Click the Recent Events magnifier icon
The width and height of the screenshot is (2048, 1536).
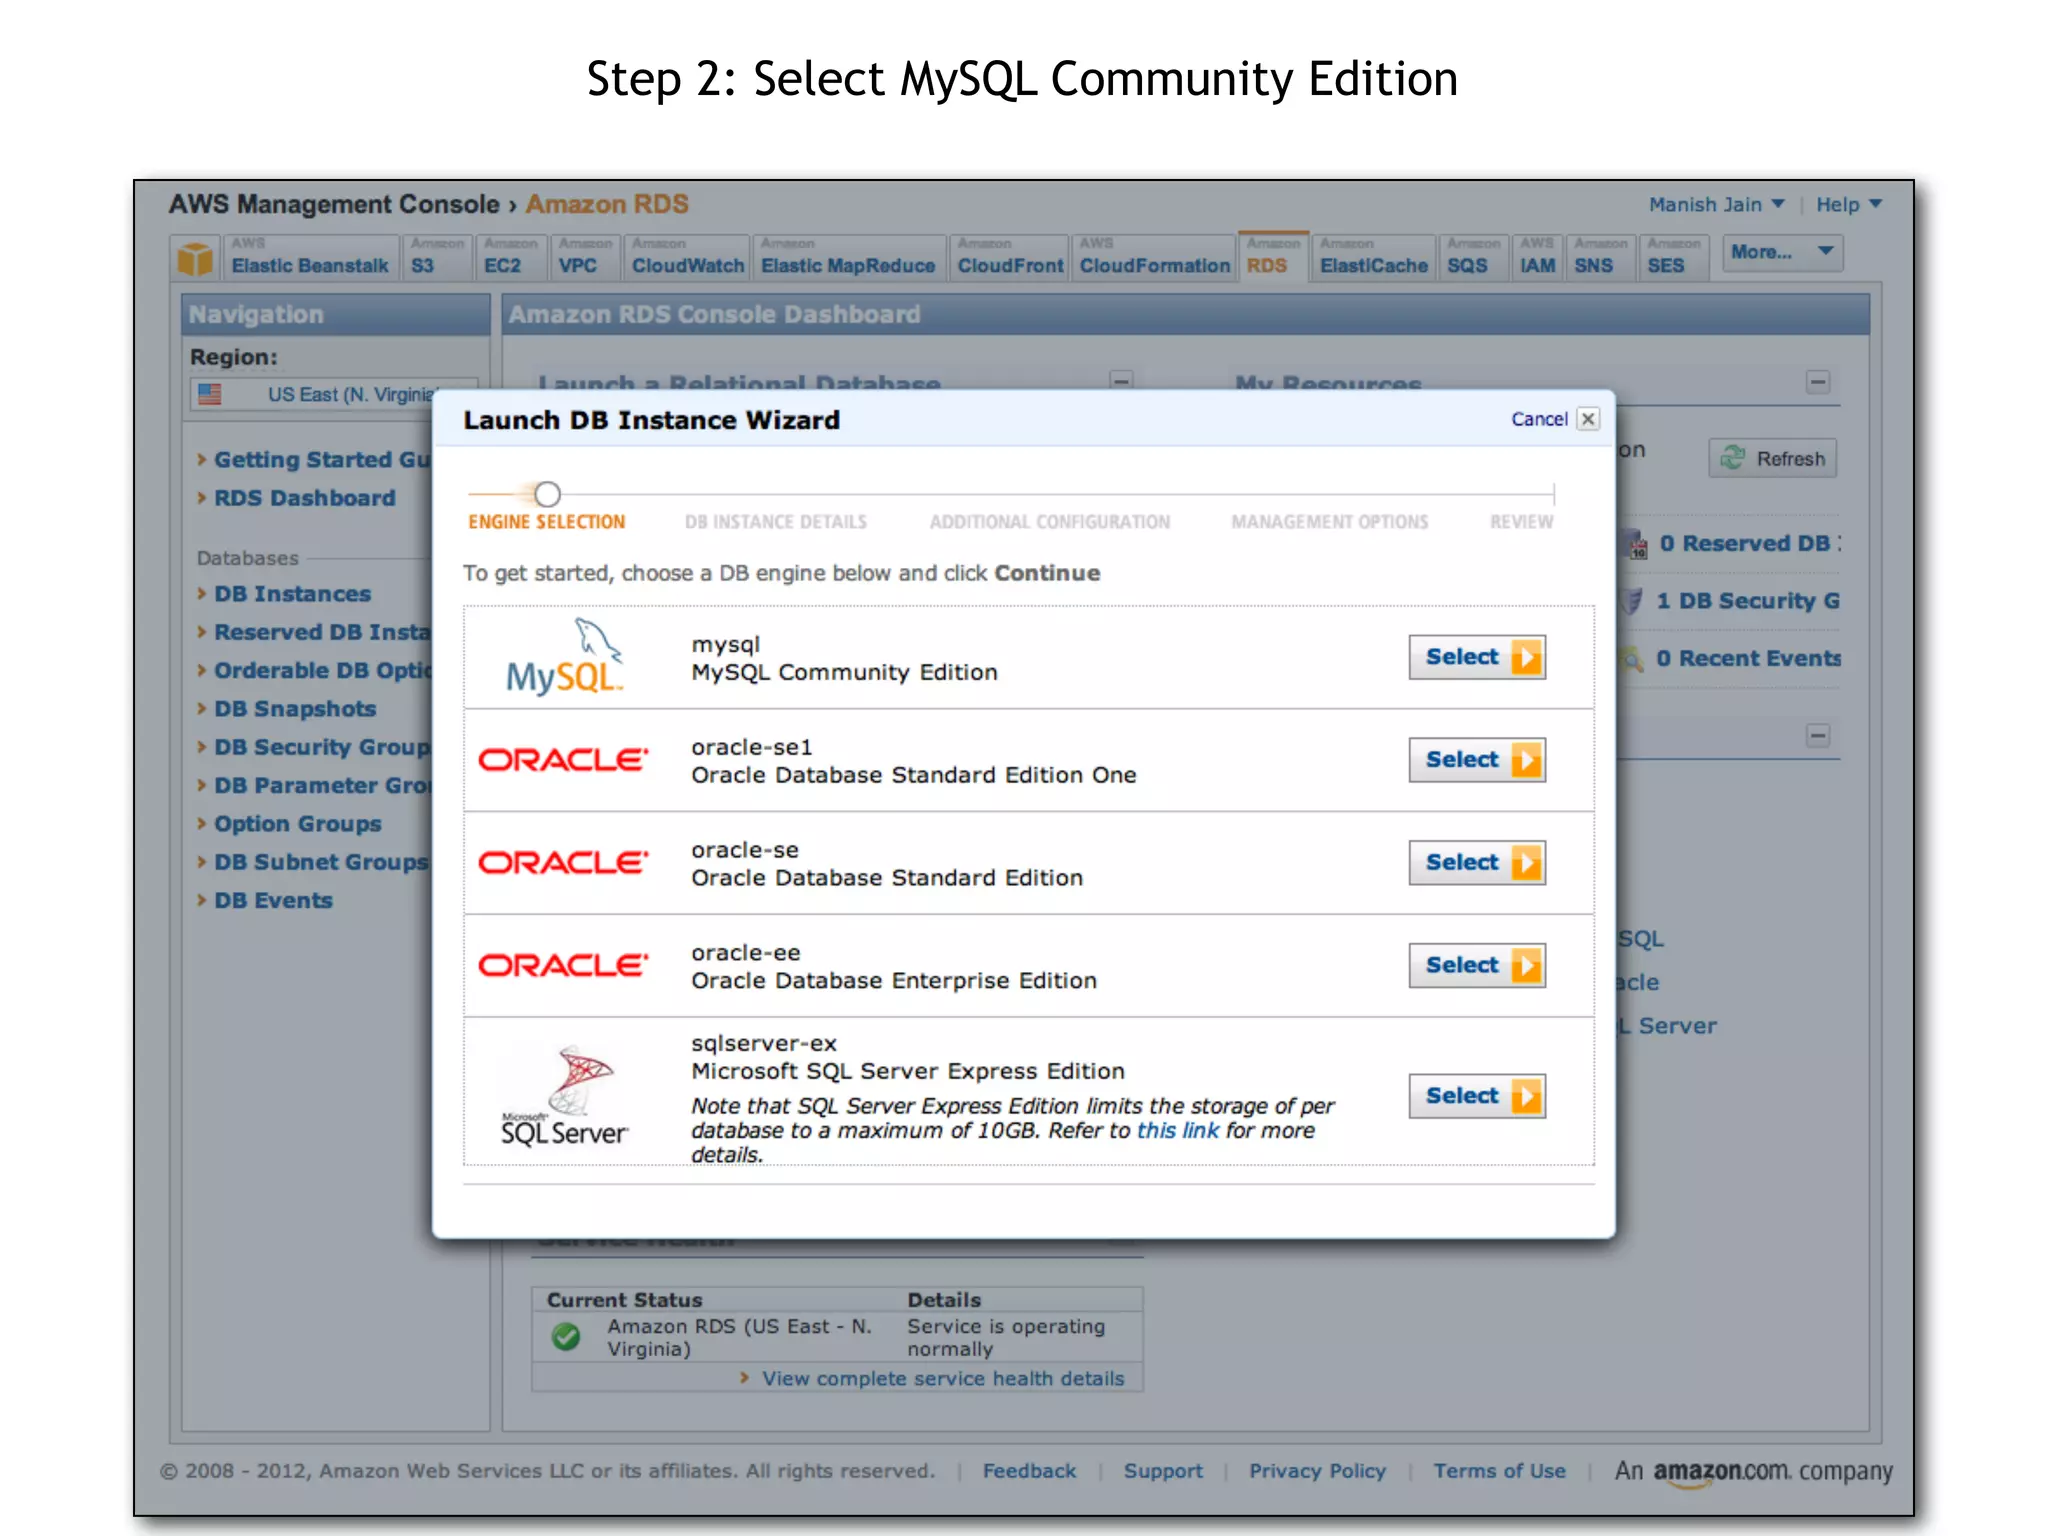(x=1632, y=658)
